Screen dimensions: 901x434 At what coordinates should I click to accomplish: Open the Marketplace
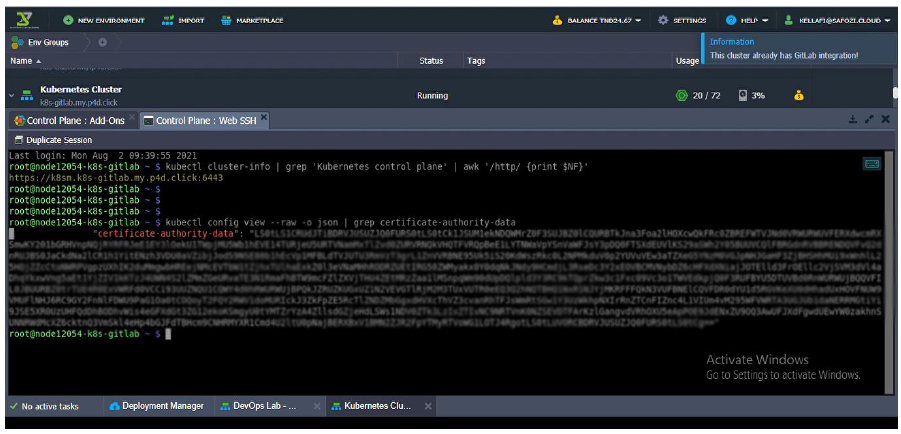point(252,21)
